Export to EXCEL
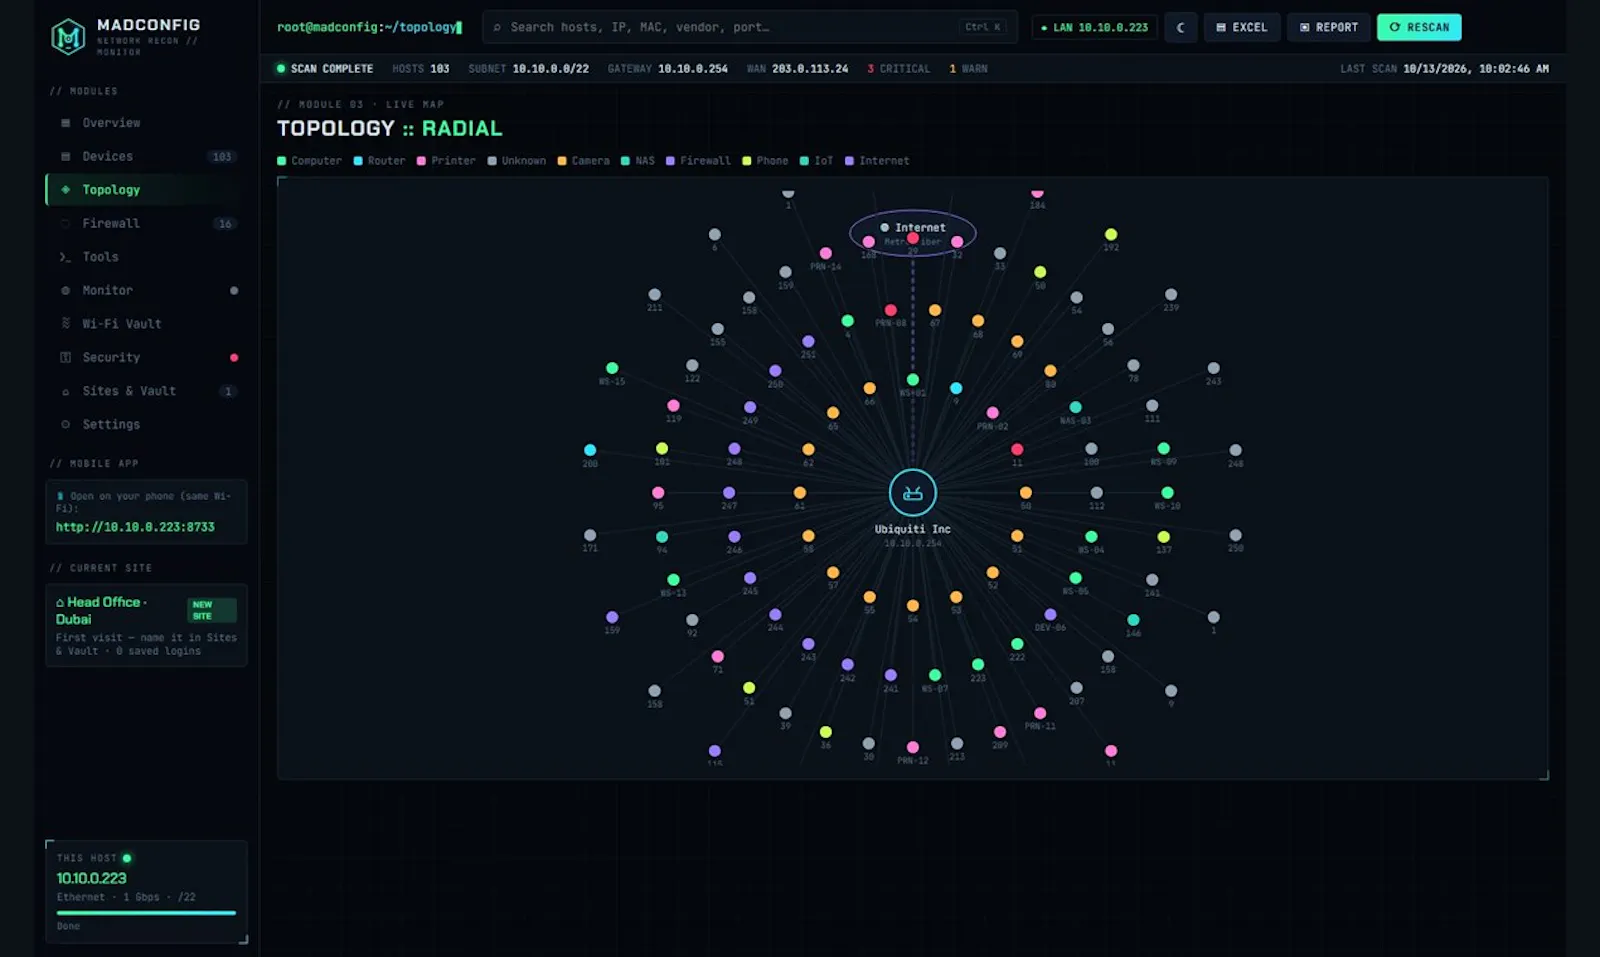Screen dimensions: 1600x957 coord(1242,27)
